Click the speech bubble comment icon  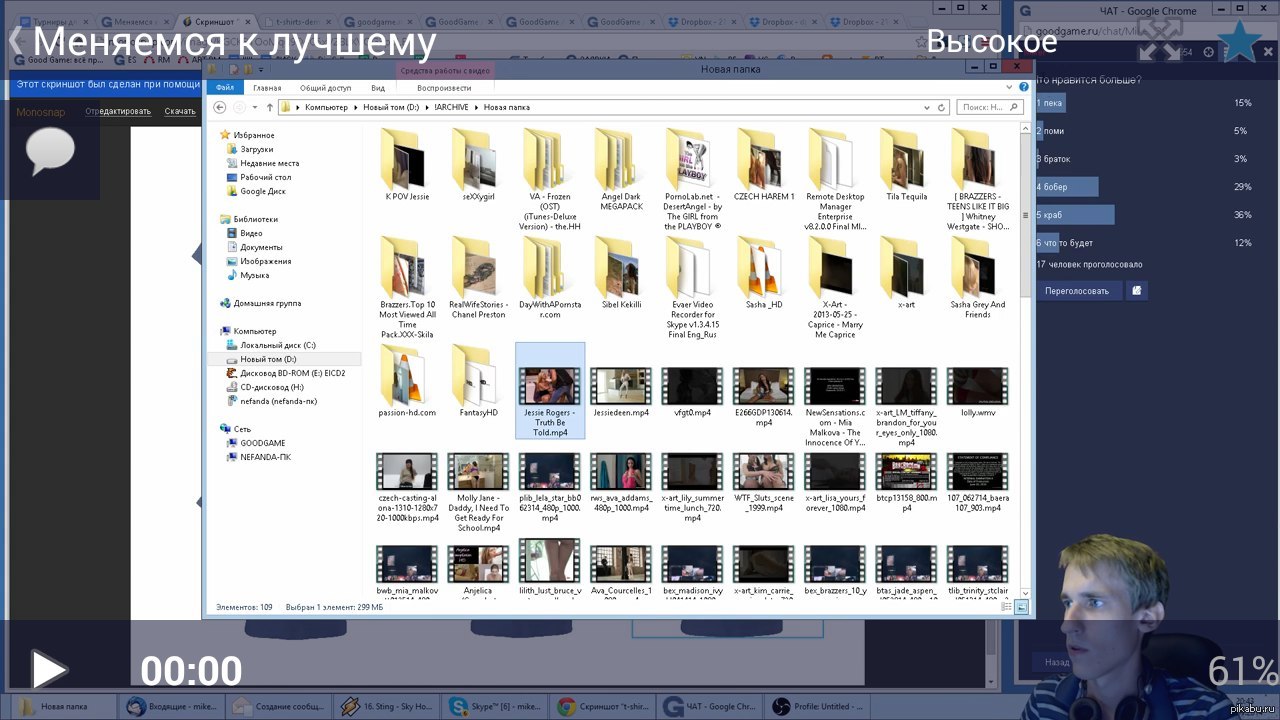(x=50, y=152)
